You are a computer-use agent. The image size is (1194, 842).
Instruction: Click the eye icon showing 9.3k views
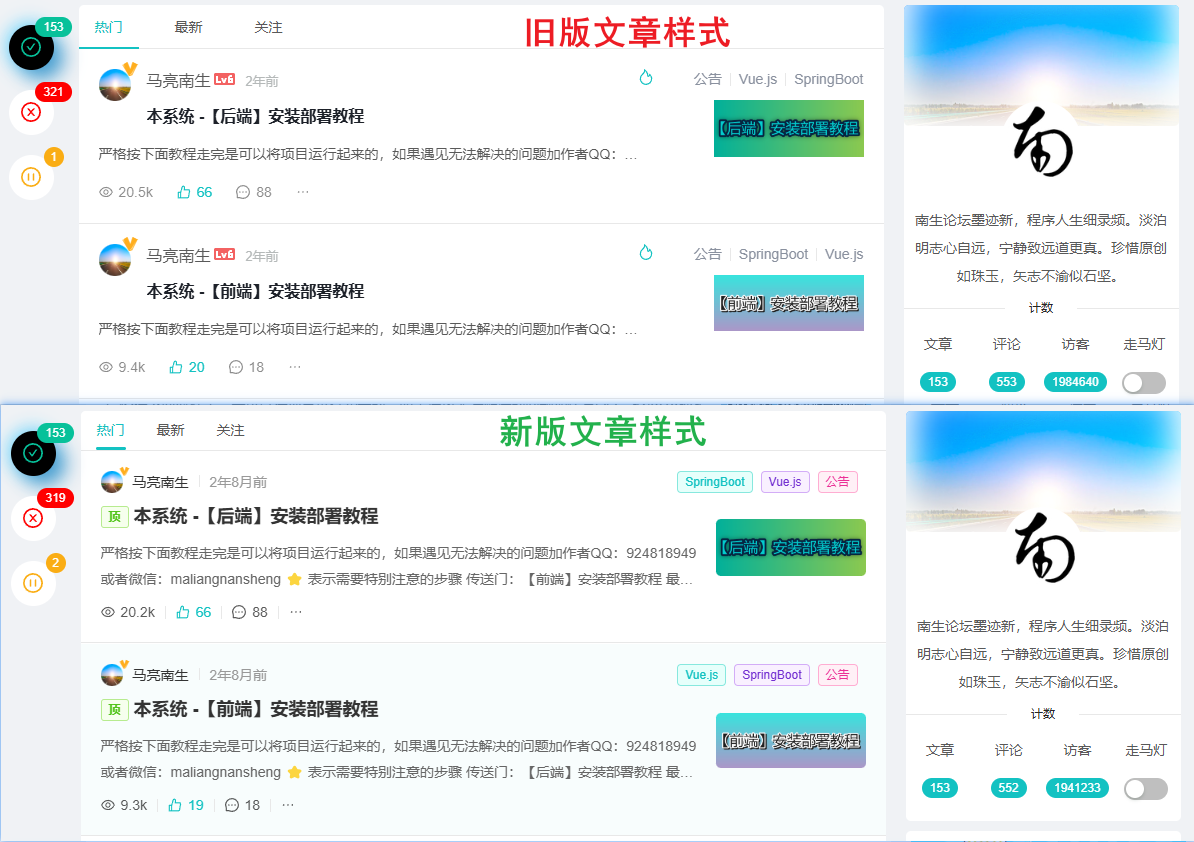[x=108, y=805]
